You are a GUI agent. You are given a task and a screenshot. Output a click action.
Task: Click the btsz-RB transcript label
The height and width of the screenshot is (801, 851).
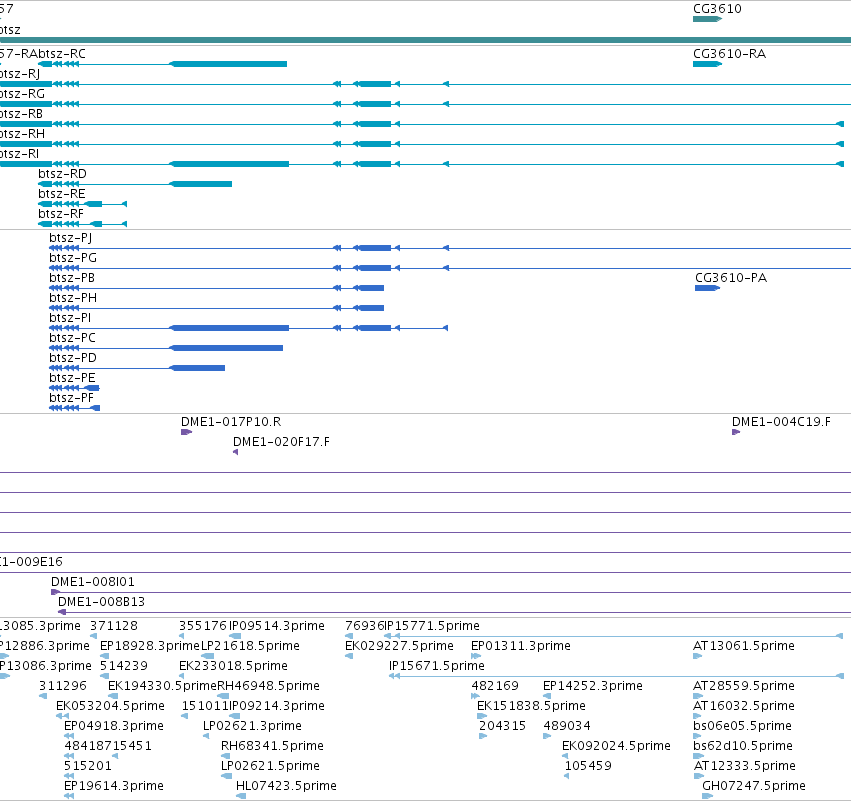(21, 114)
